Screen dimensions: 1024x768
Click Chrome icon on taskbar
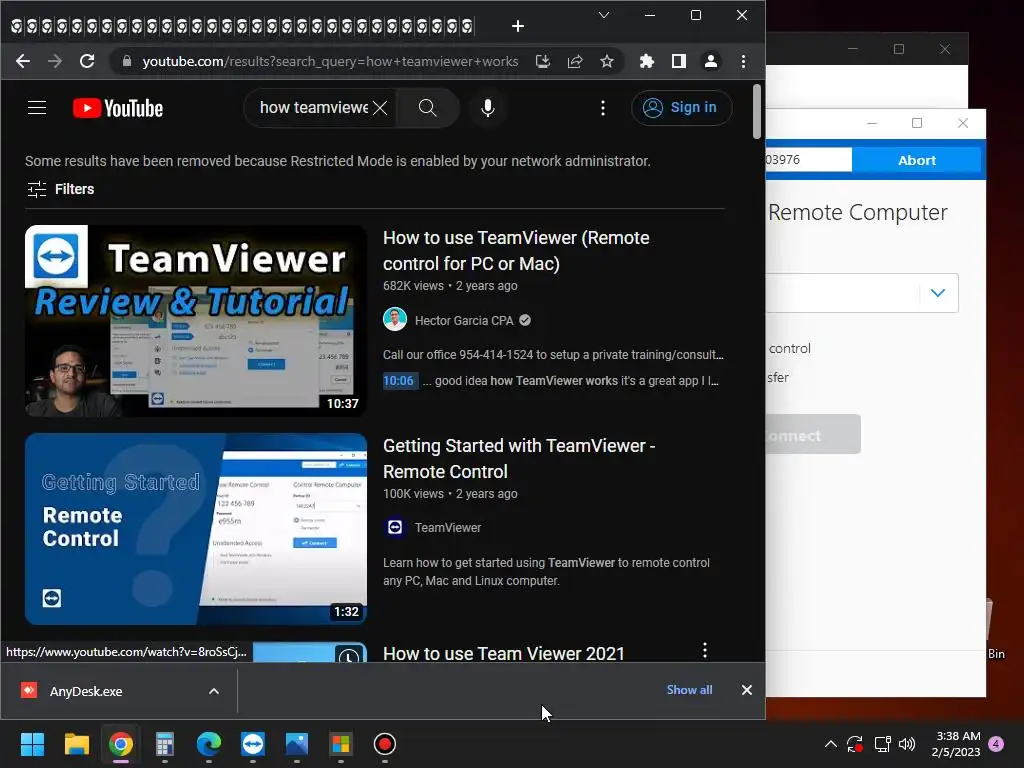(x=121, y=744)
